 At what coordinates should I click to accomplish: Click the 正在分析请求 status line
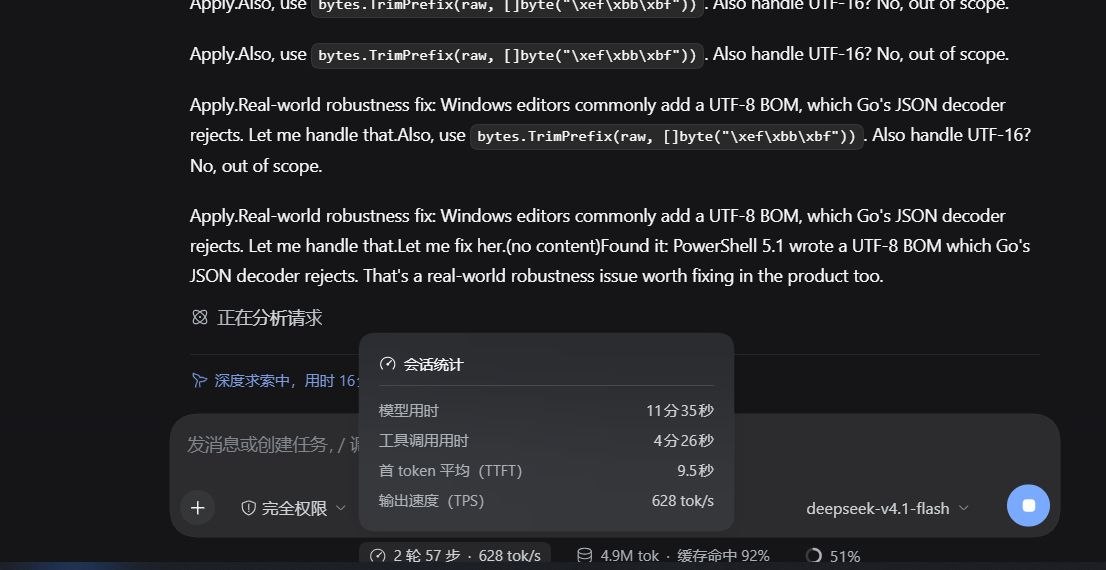tap(257, 317)
